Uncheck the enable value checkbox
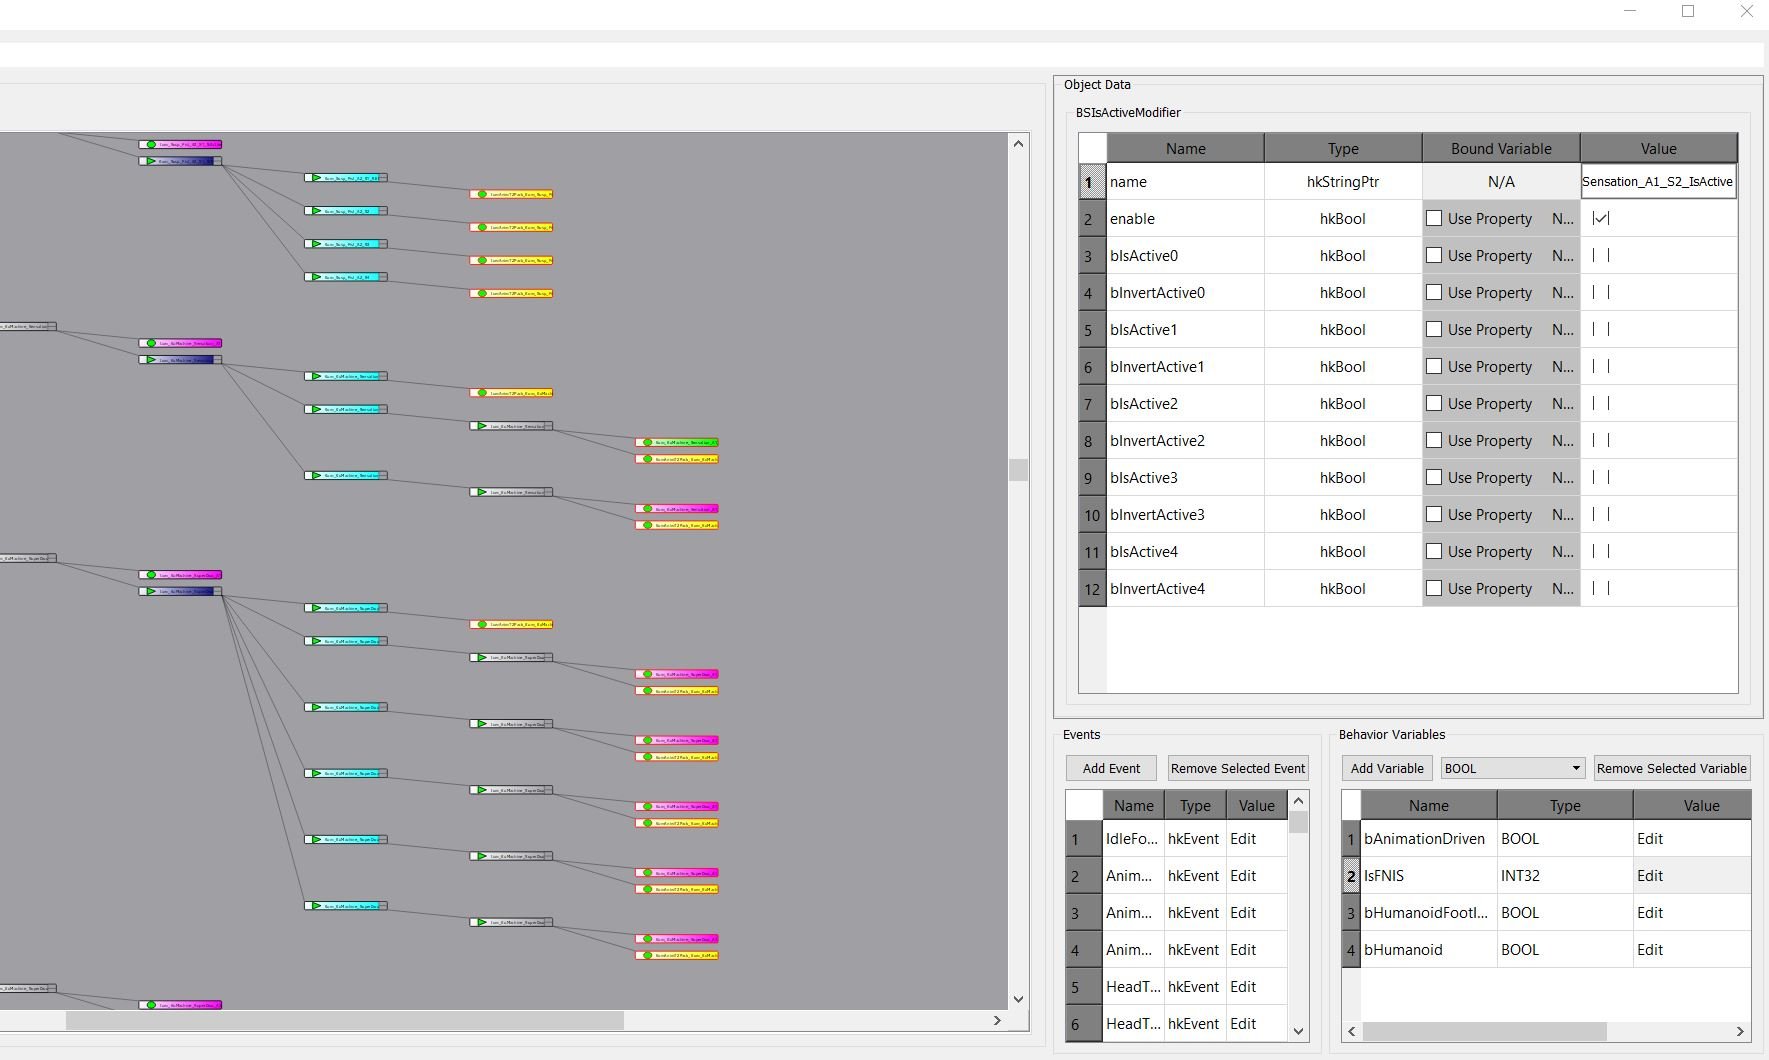The image size is (1769, 1060). tap(1601, 218)
